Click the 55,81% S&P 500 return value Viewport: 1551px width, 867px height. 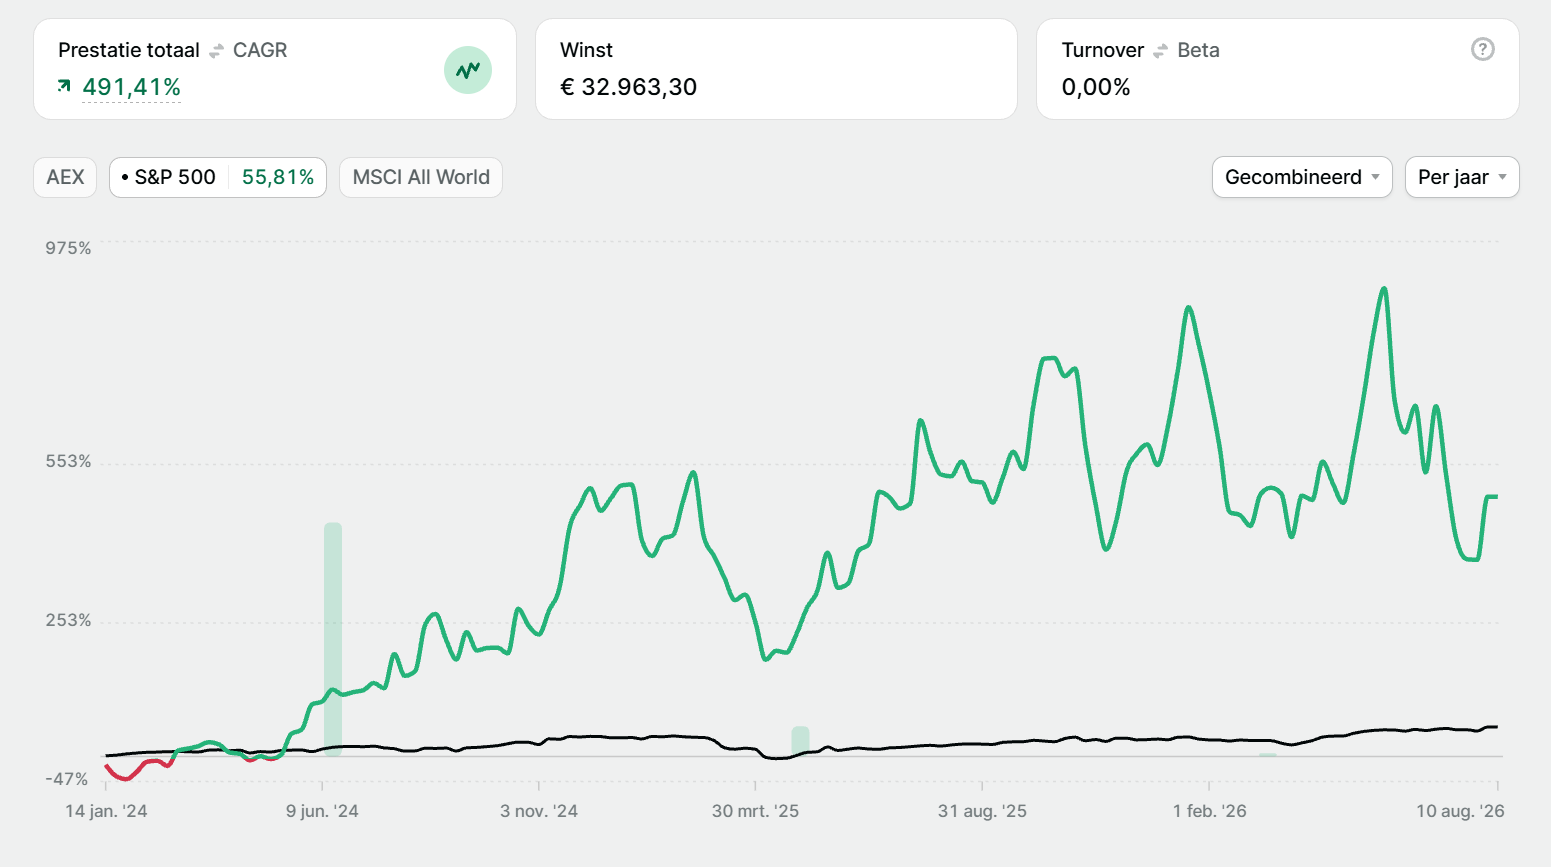click(278, 177)
